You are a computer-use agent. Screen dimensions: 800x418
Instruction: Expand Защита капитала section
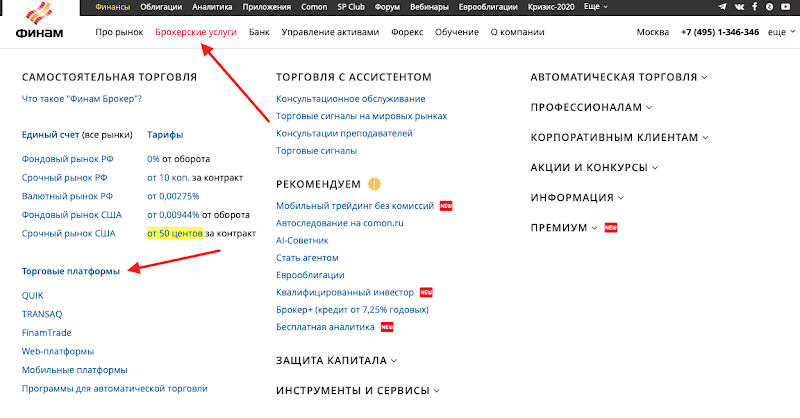point(336,360)
